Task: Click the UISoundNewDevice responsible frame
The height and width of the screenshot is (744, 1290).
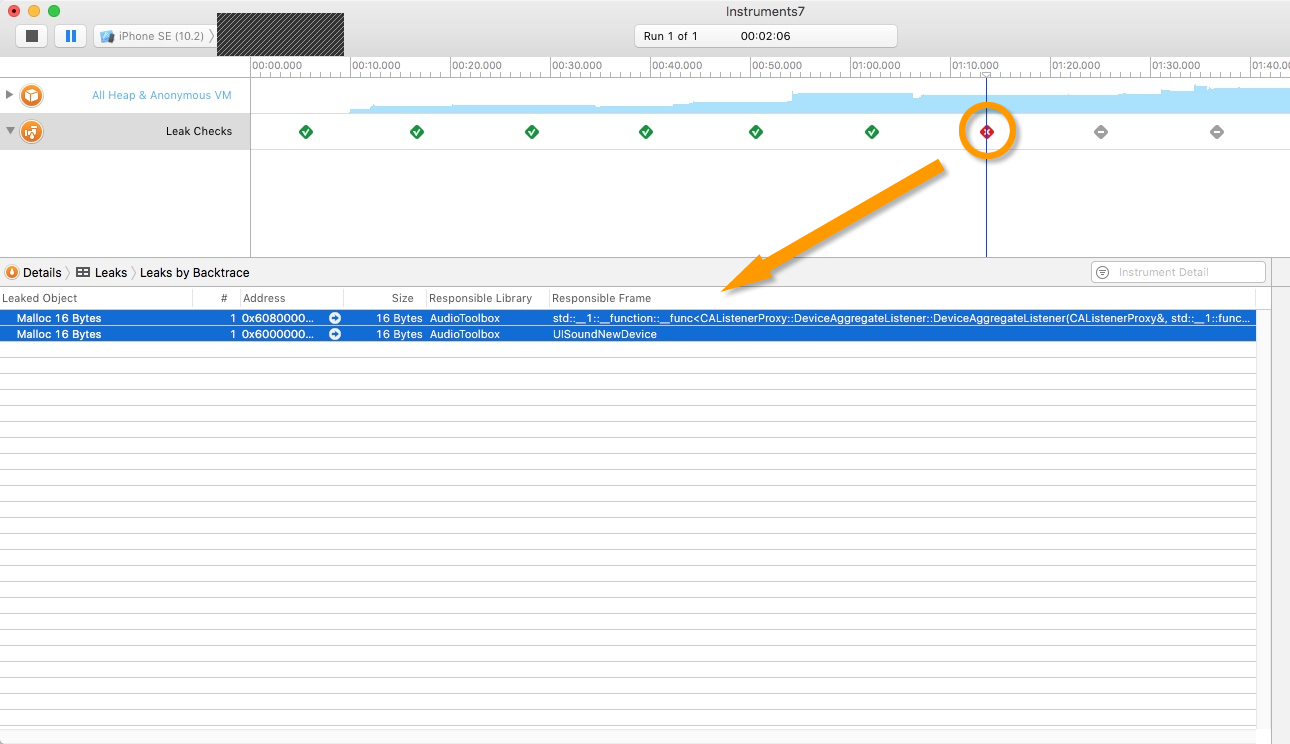Action: [x=604, y=334]
